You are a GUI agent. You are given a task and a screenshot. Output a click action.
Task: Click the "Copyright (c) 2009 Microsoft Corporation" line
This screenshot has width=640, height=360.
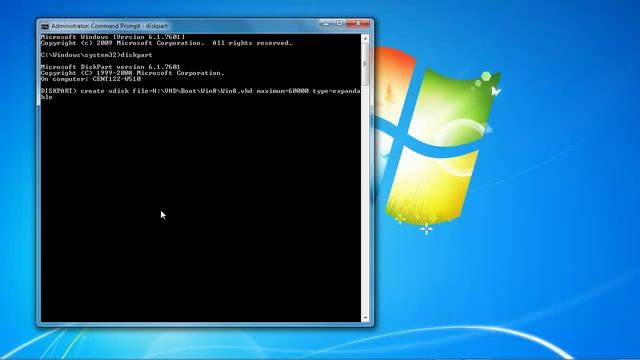tap(167, 43)
